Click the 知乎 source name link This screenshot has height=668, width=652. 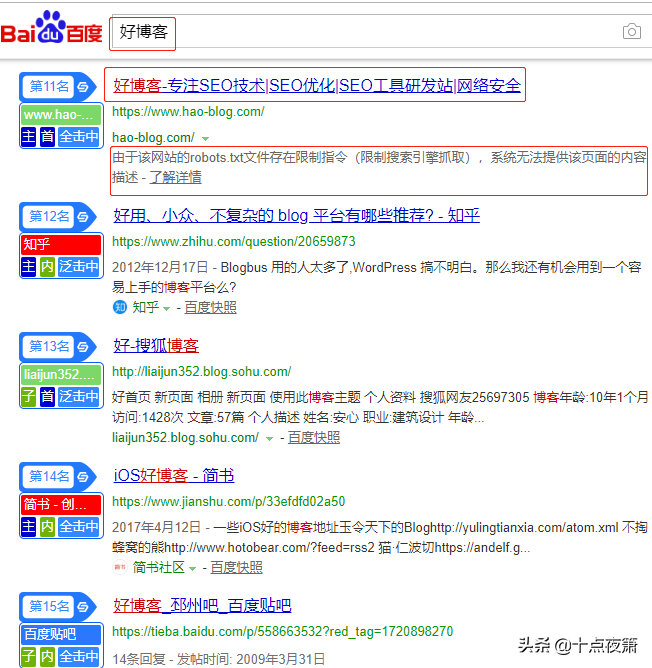coord(145,307)
